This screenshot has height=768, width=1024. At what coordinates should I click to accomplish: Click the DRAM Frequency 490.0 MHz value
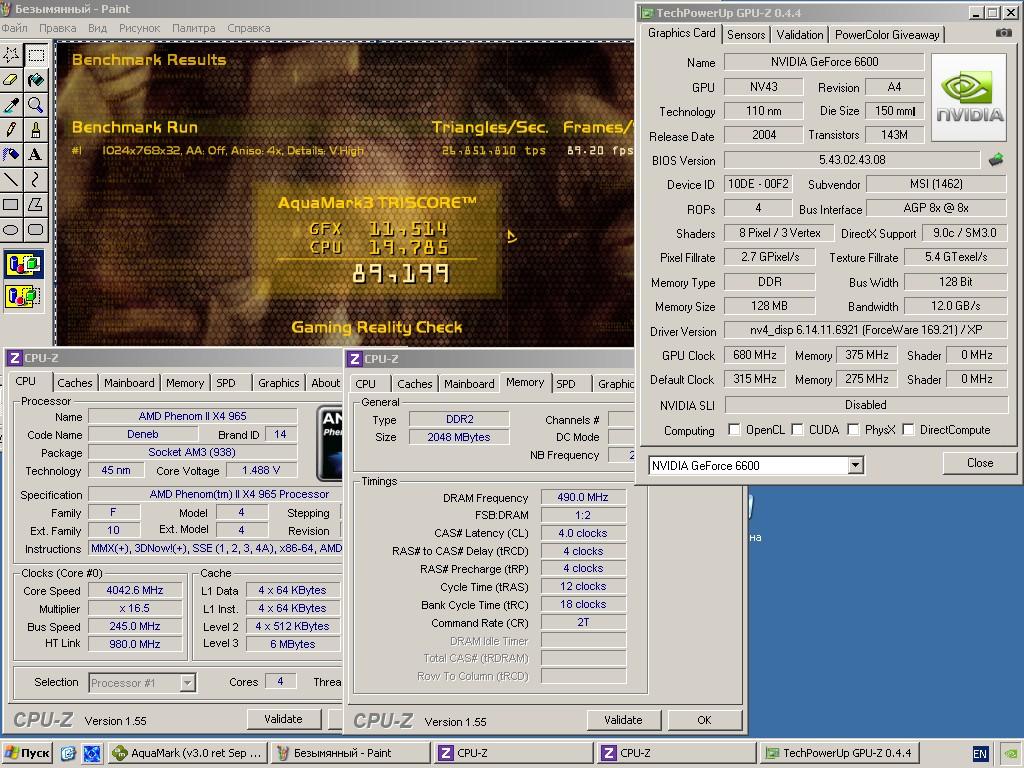point(583,497)
